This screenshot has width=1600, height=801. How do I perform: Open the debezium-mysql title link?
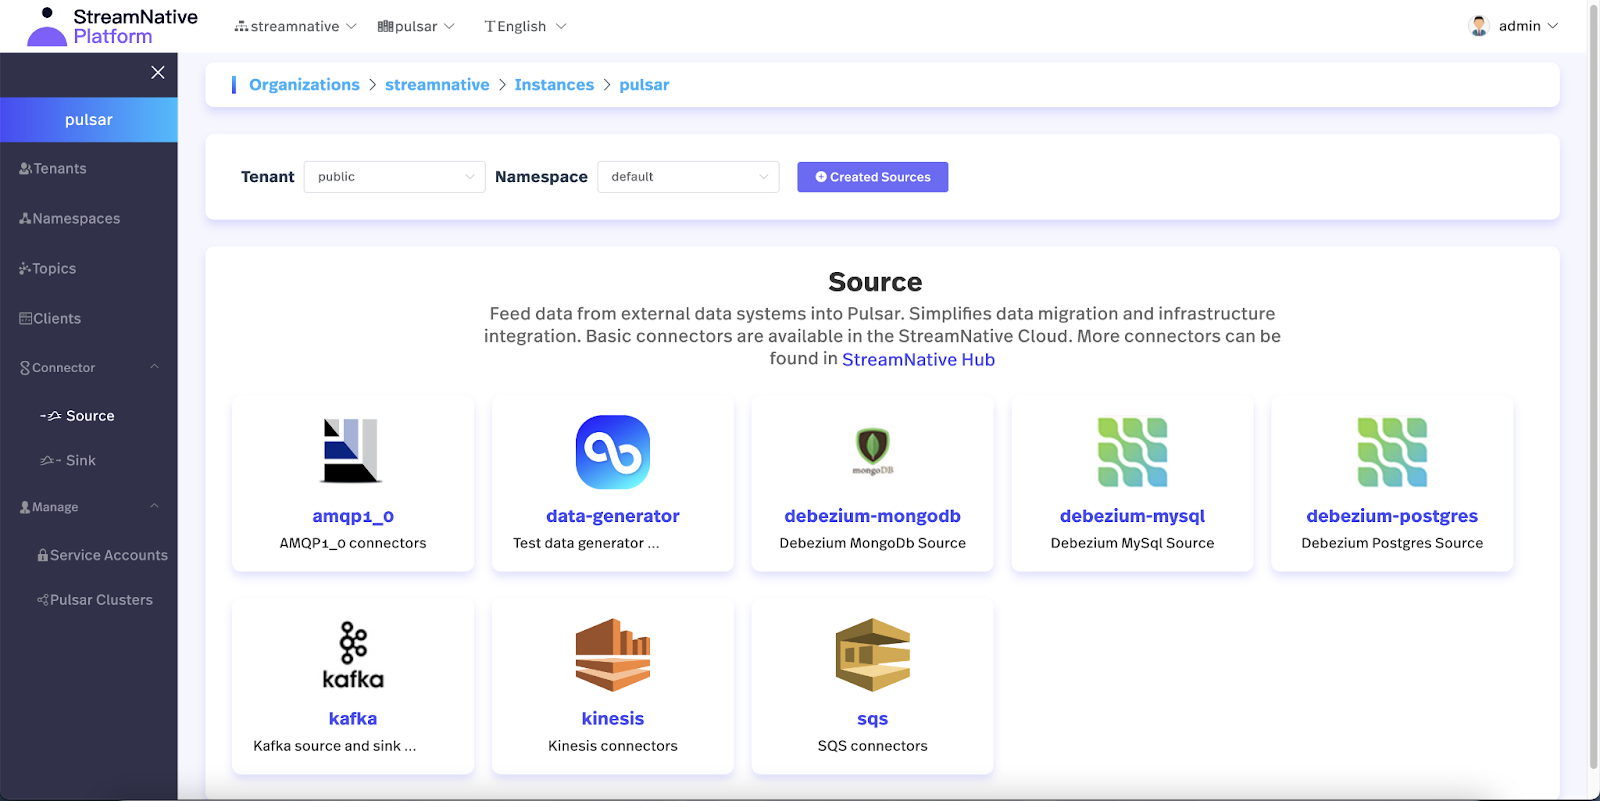point(1132,516)
